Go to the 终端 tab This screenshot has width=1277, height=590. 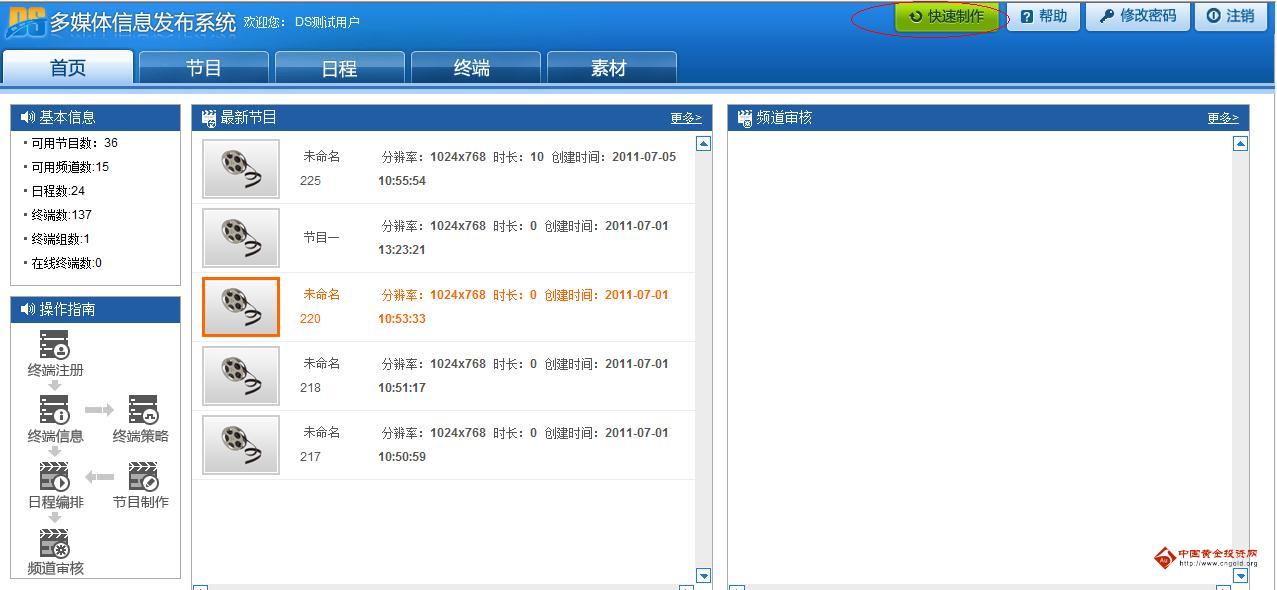[472, 68]
